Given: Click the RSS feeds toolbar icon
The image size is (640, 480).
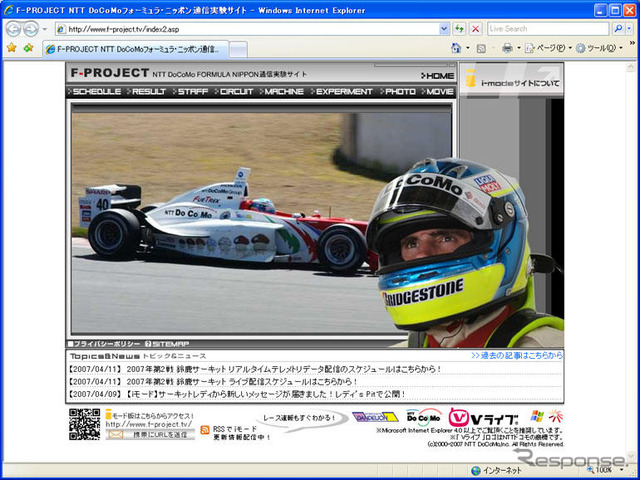Looking at the screenshot, I should pos(481,49).
